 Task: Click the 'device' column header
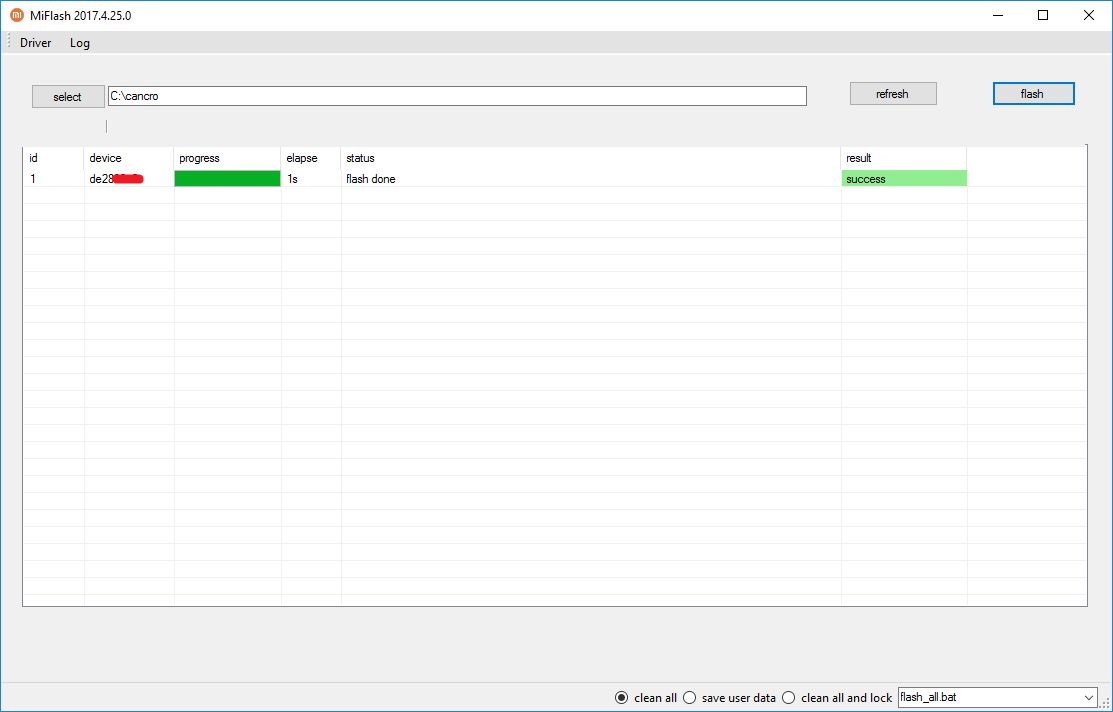(128, 158)
